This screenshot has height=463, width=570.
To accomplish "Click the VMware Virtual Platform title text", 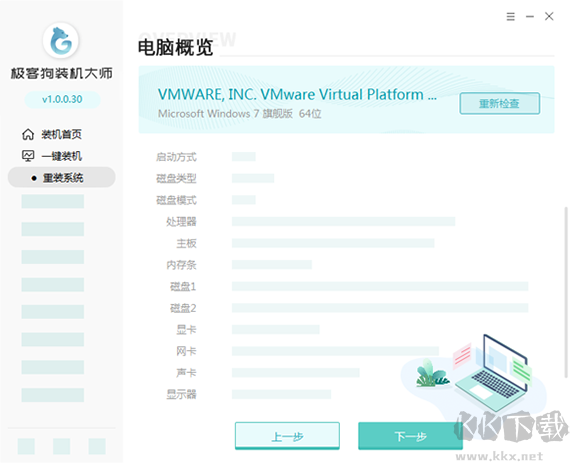I will point(297,94).
